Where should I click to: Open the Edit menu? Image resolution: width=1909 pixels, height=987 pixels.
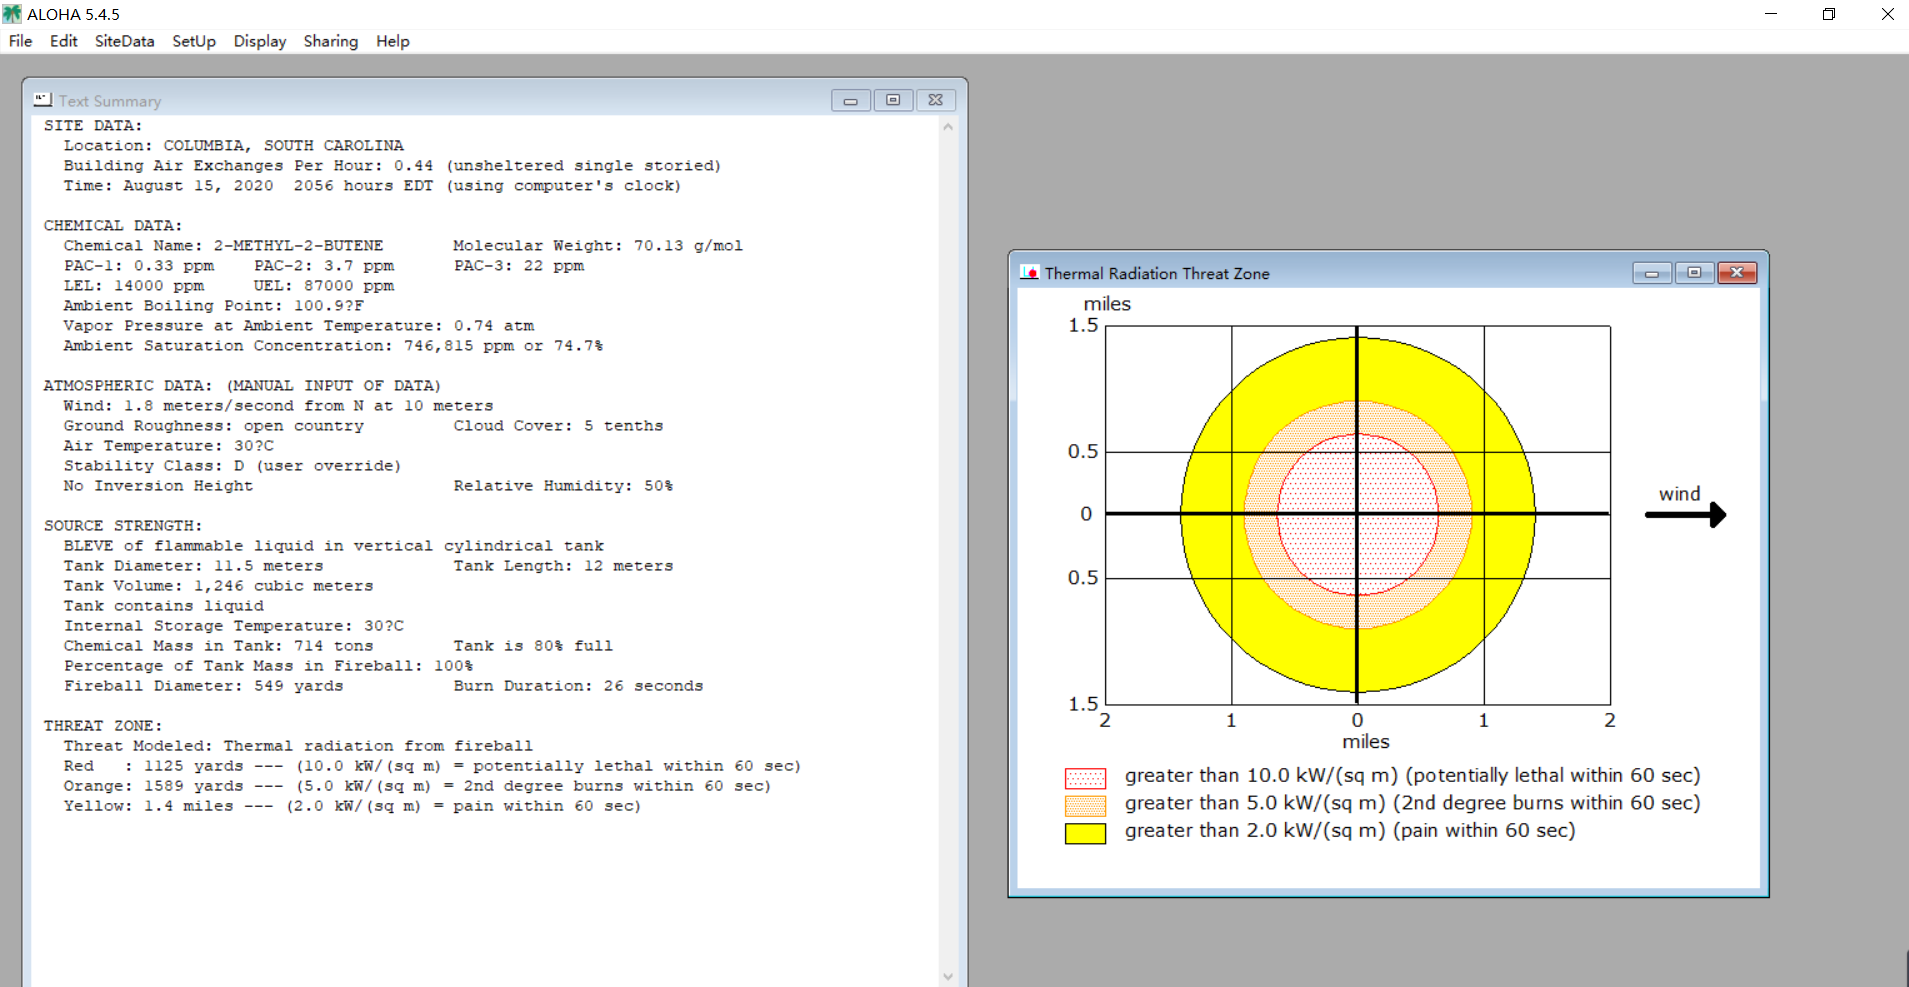(64, 41)
